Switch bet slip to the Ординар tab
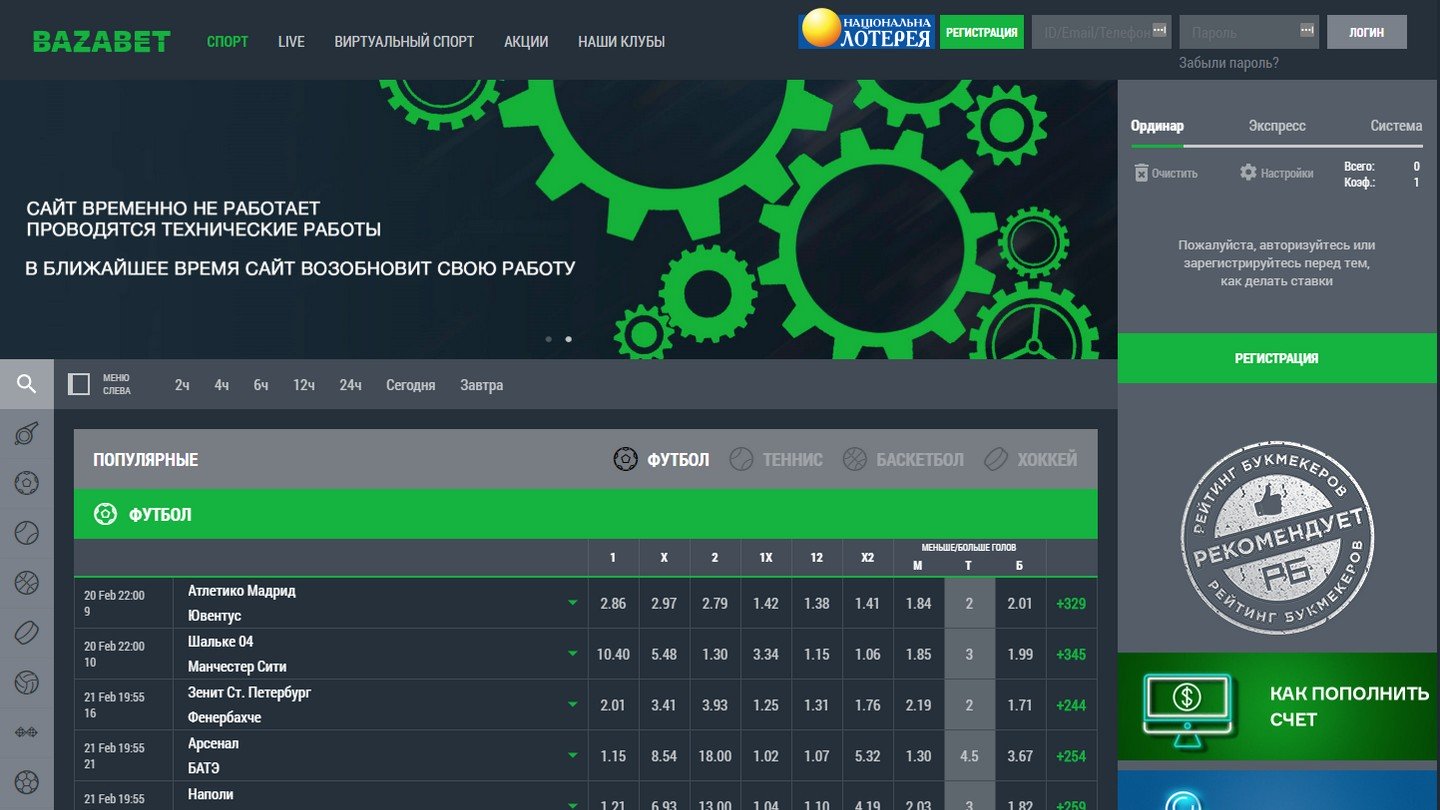 [x=1157, y=126]
